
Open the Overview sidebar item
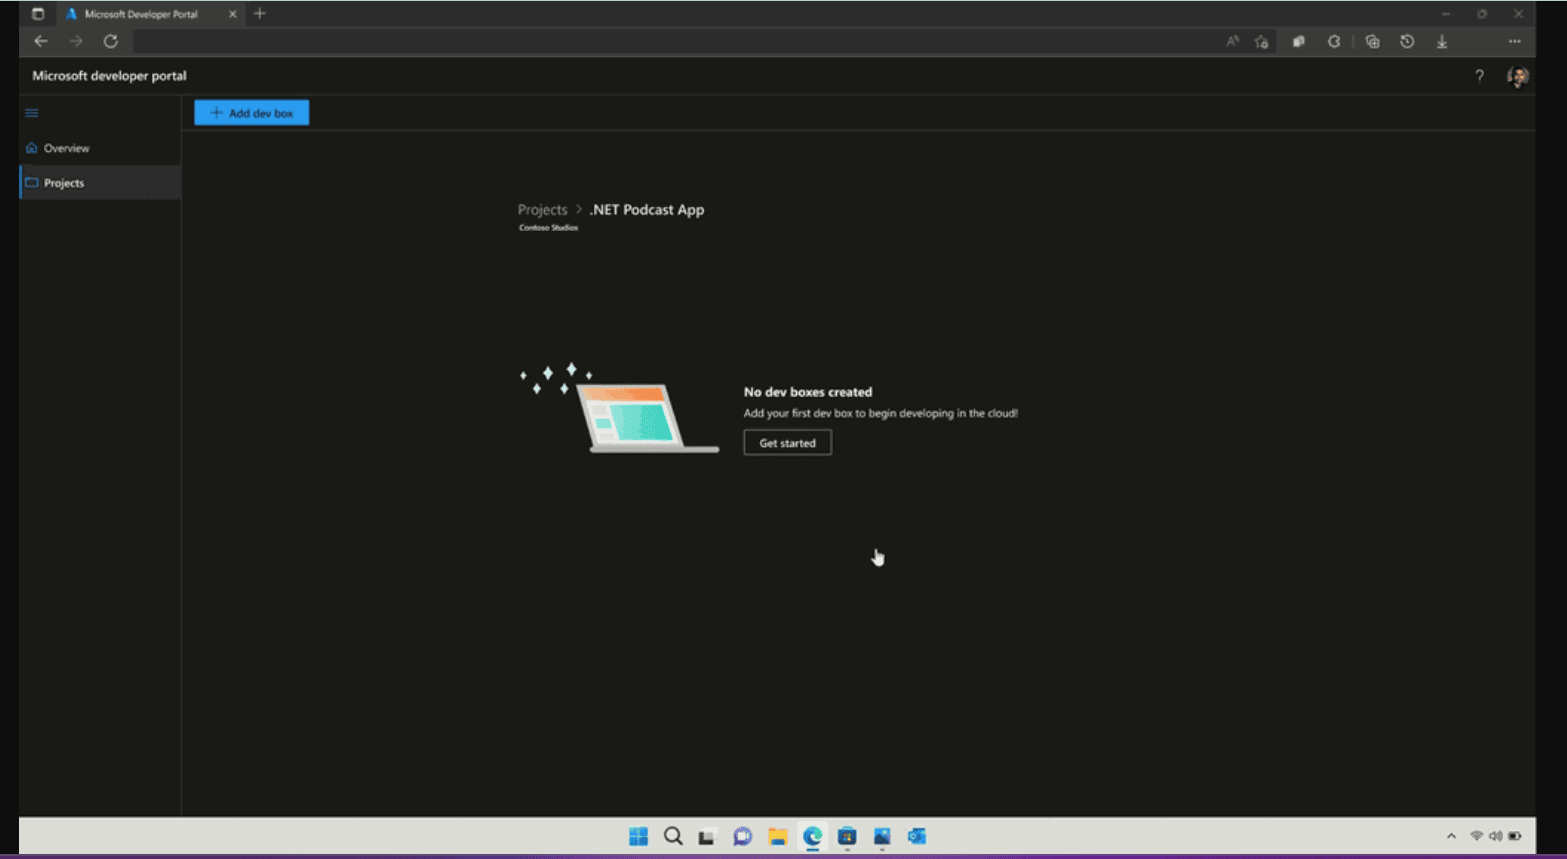(x=100, y=148)
